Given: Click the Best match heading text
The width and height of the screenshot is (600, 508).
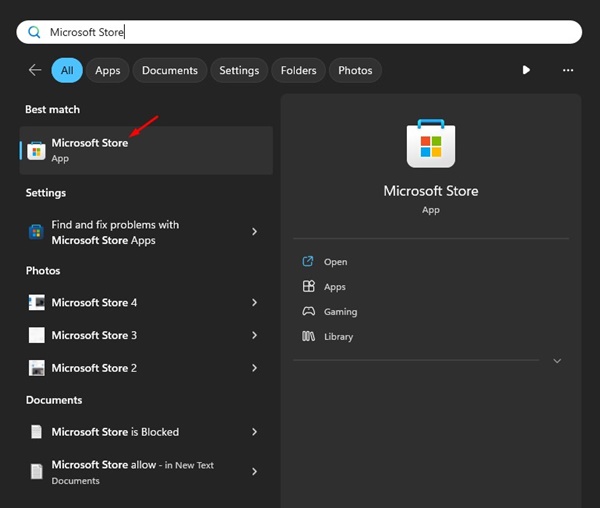Looking at the screenshot, I should 52,109.
